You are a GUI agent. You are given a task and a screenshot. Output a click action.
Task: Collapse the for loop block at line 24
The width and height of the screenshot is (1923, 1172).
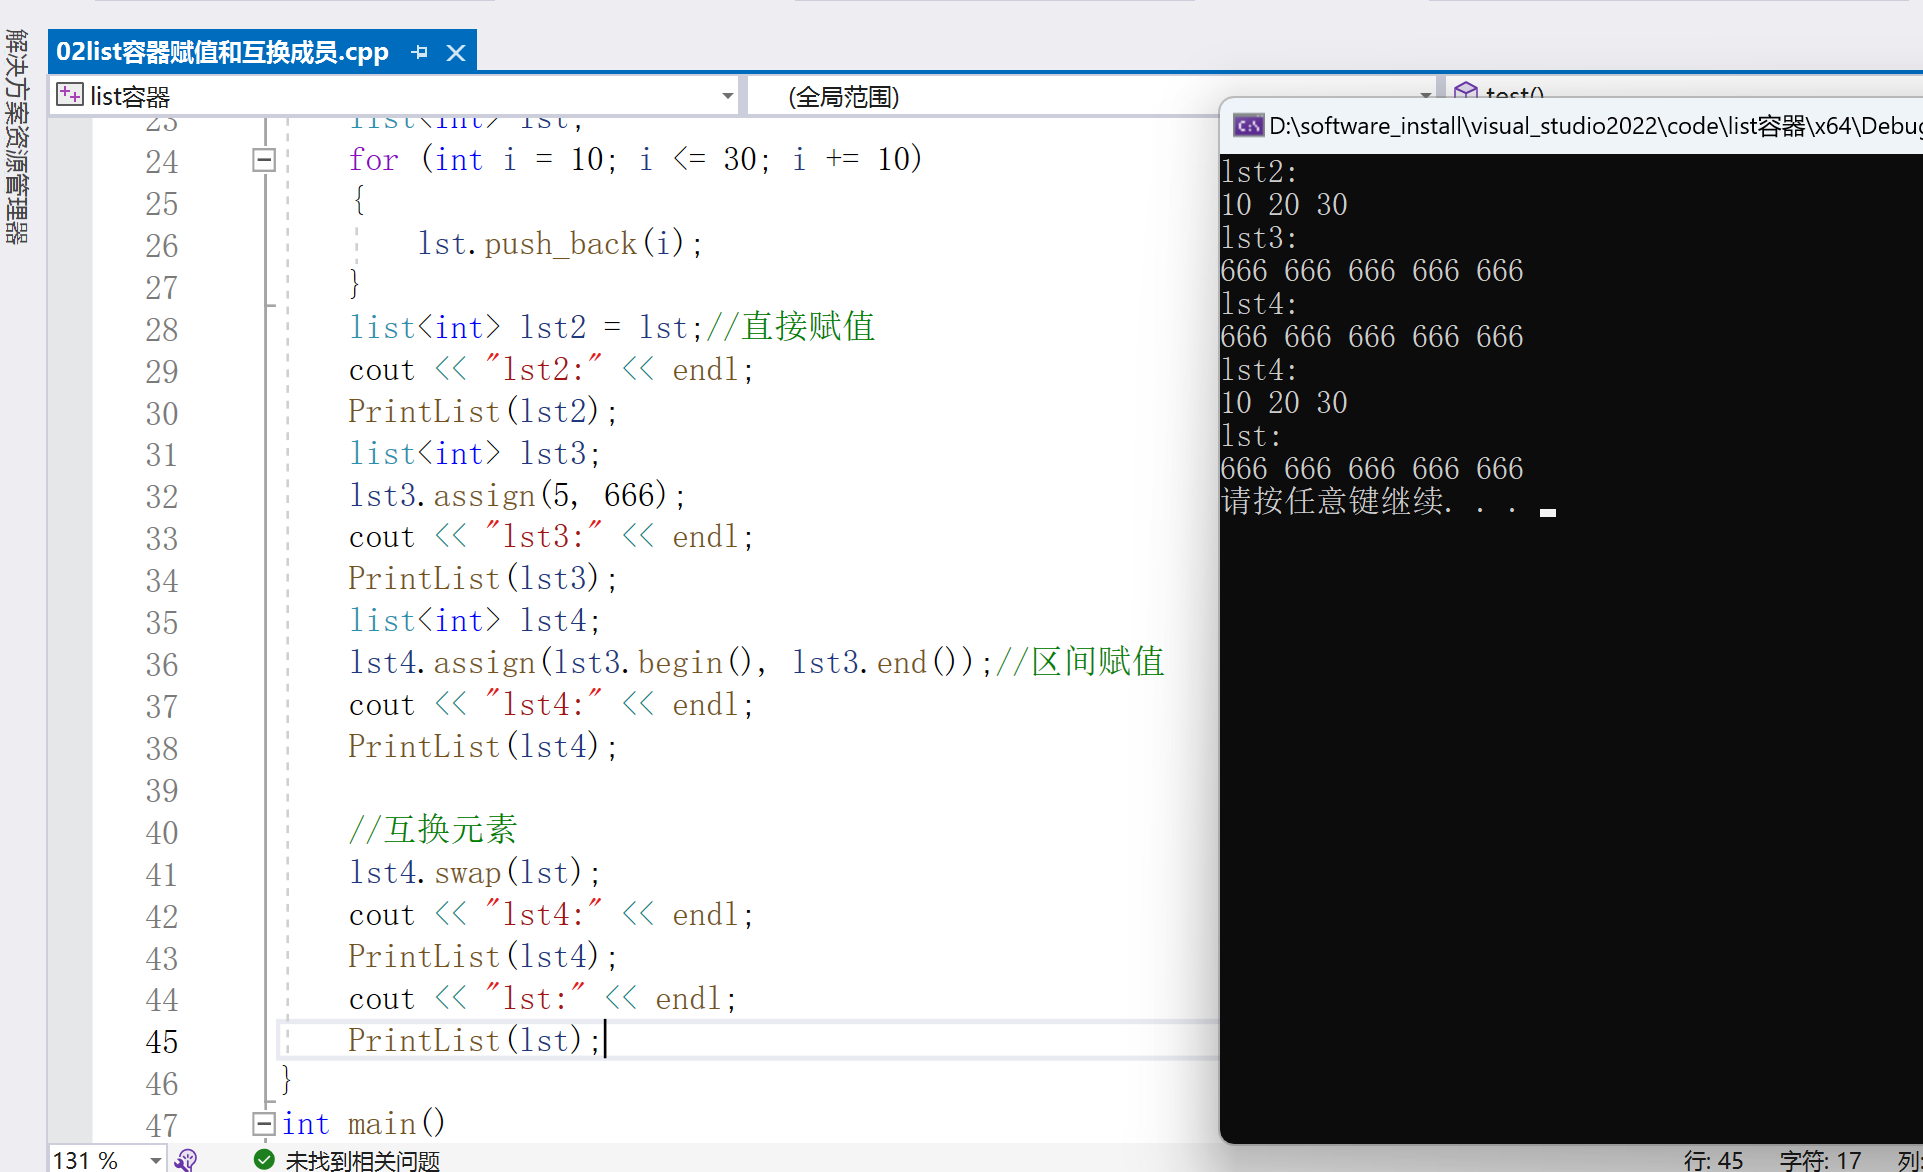(264, 160)
